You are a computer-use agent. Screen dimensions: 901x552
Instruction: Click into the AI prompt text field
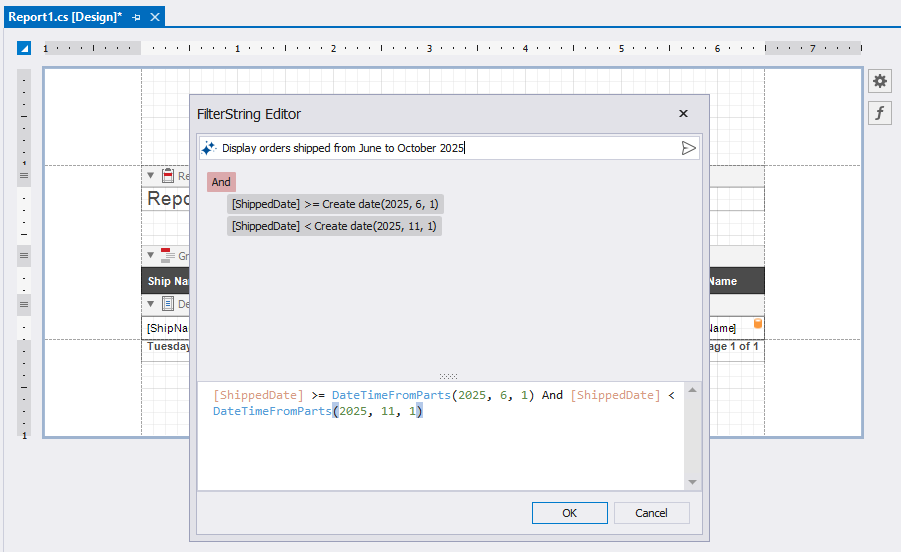pyautogui.click(x=448, y=148)
